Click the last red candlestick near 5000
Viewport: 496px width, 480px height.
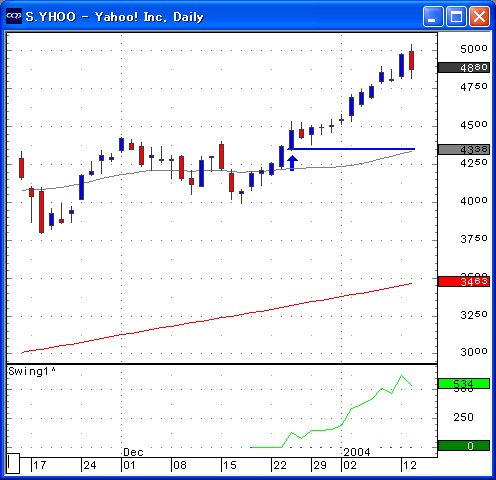(412, 61)
